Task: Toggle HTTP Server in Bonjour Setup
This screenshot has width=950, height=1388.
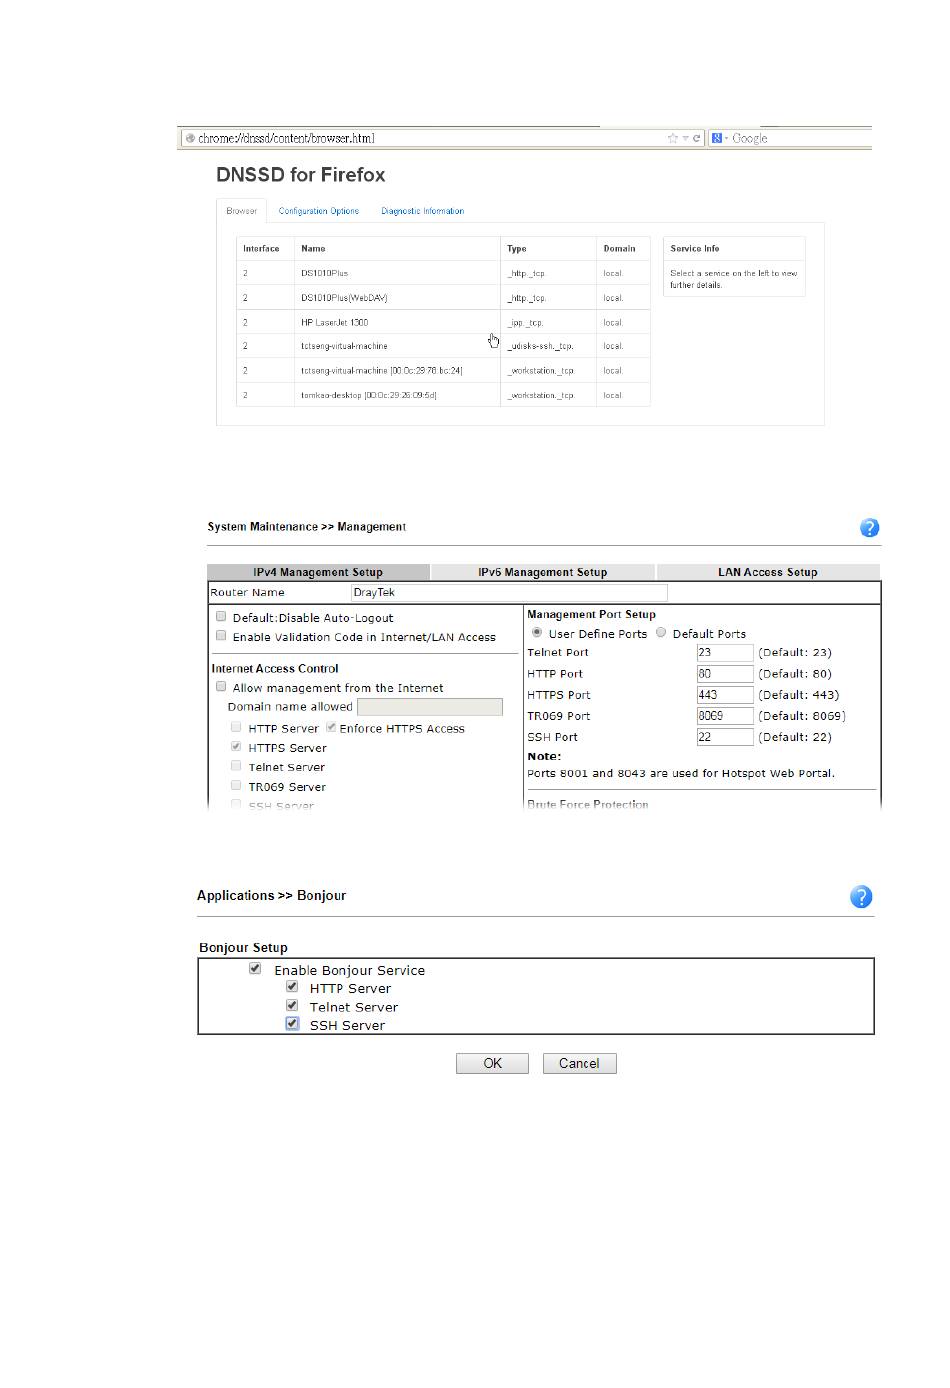Action: (292, 986)
